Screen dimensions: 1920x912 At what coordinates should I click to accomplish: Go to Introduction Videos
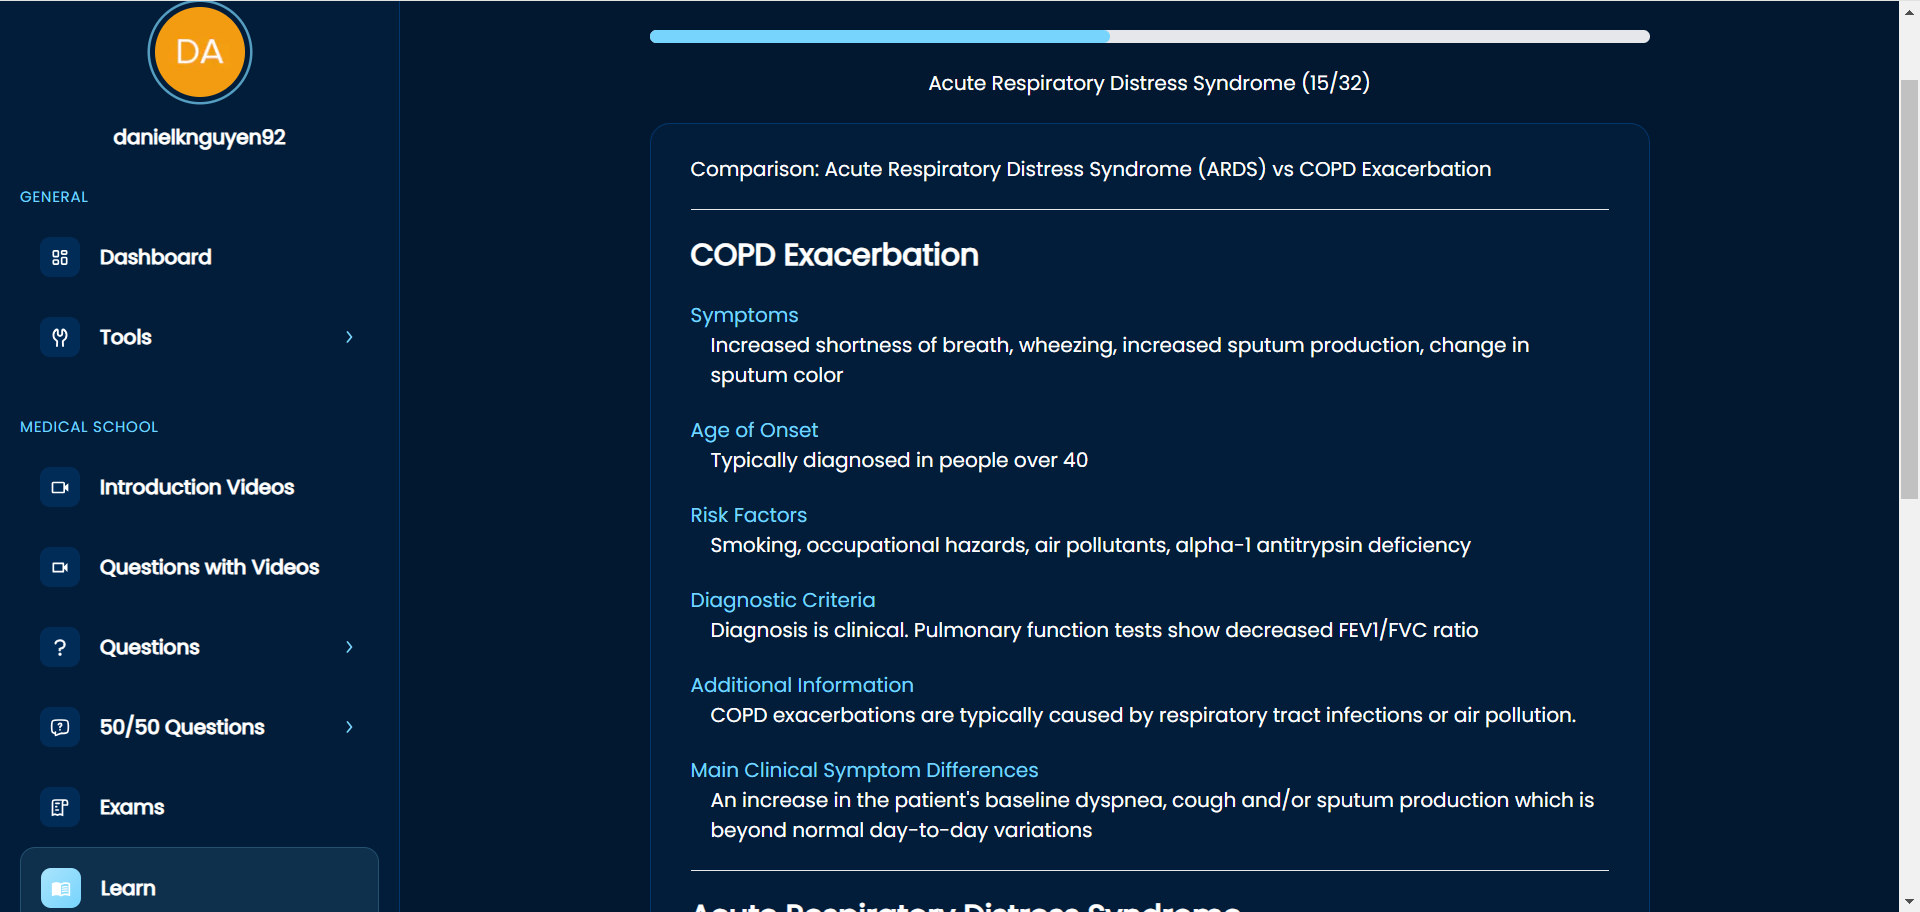pyautogui.click(x=199, y=487)
